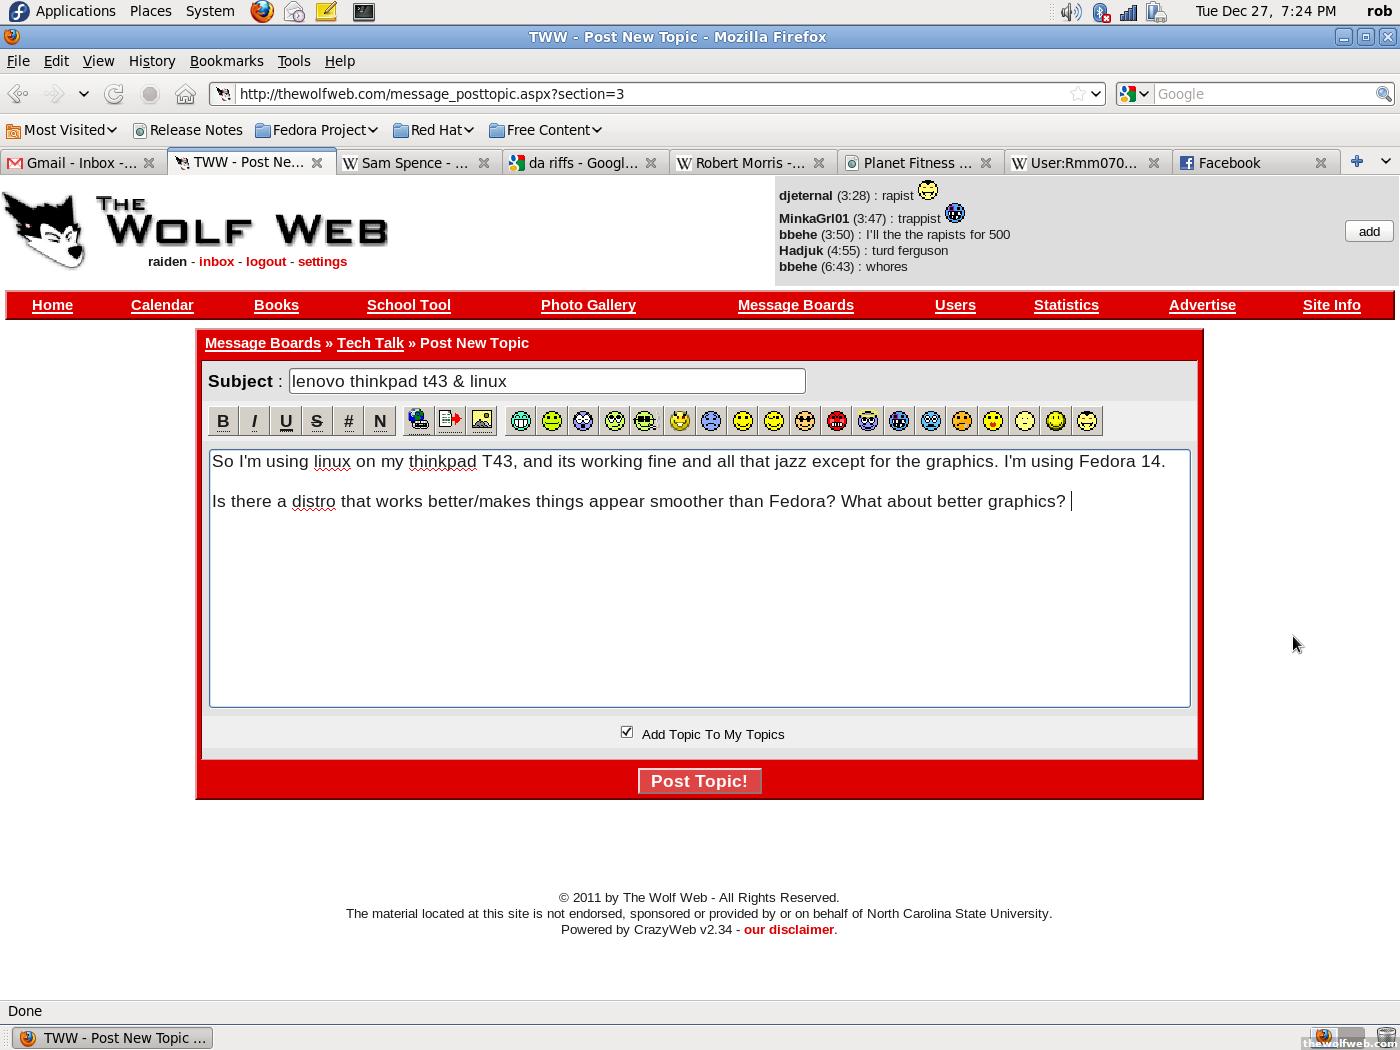Open the Photo Gallery nav link
Image resolution: width=1400 pixels, height=1050 pixels.
[x=588, y=305]
